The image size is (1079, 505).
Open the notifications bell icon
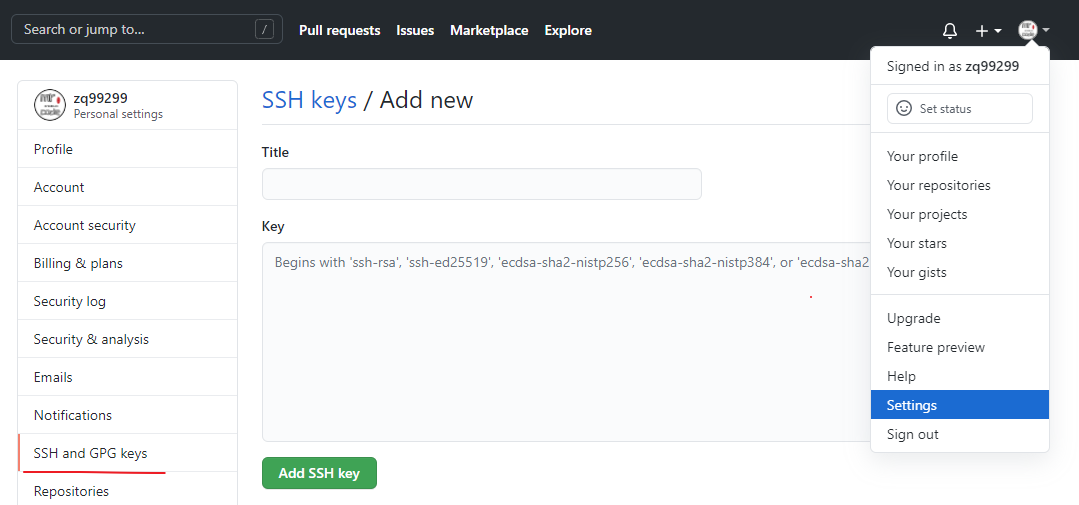coord(950,30)
